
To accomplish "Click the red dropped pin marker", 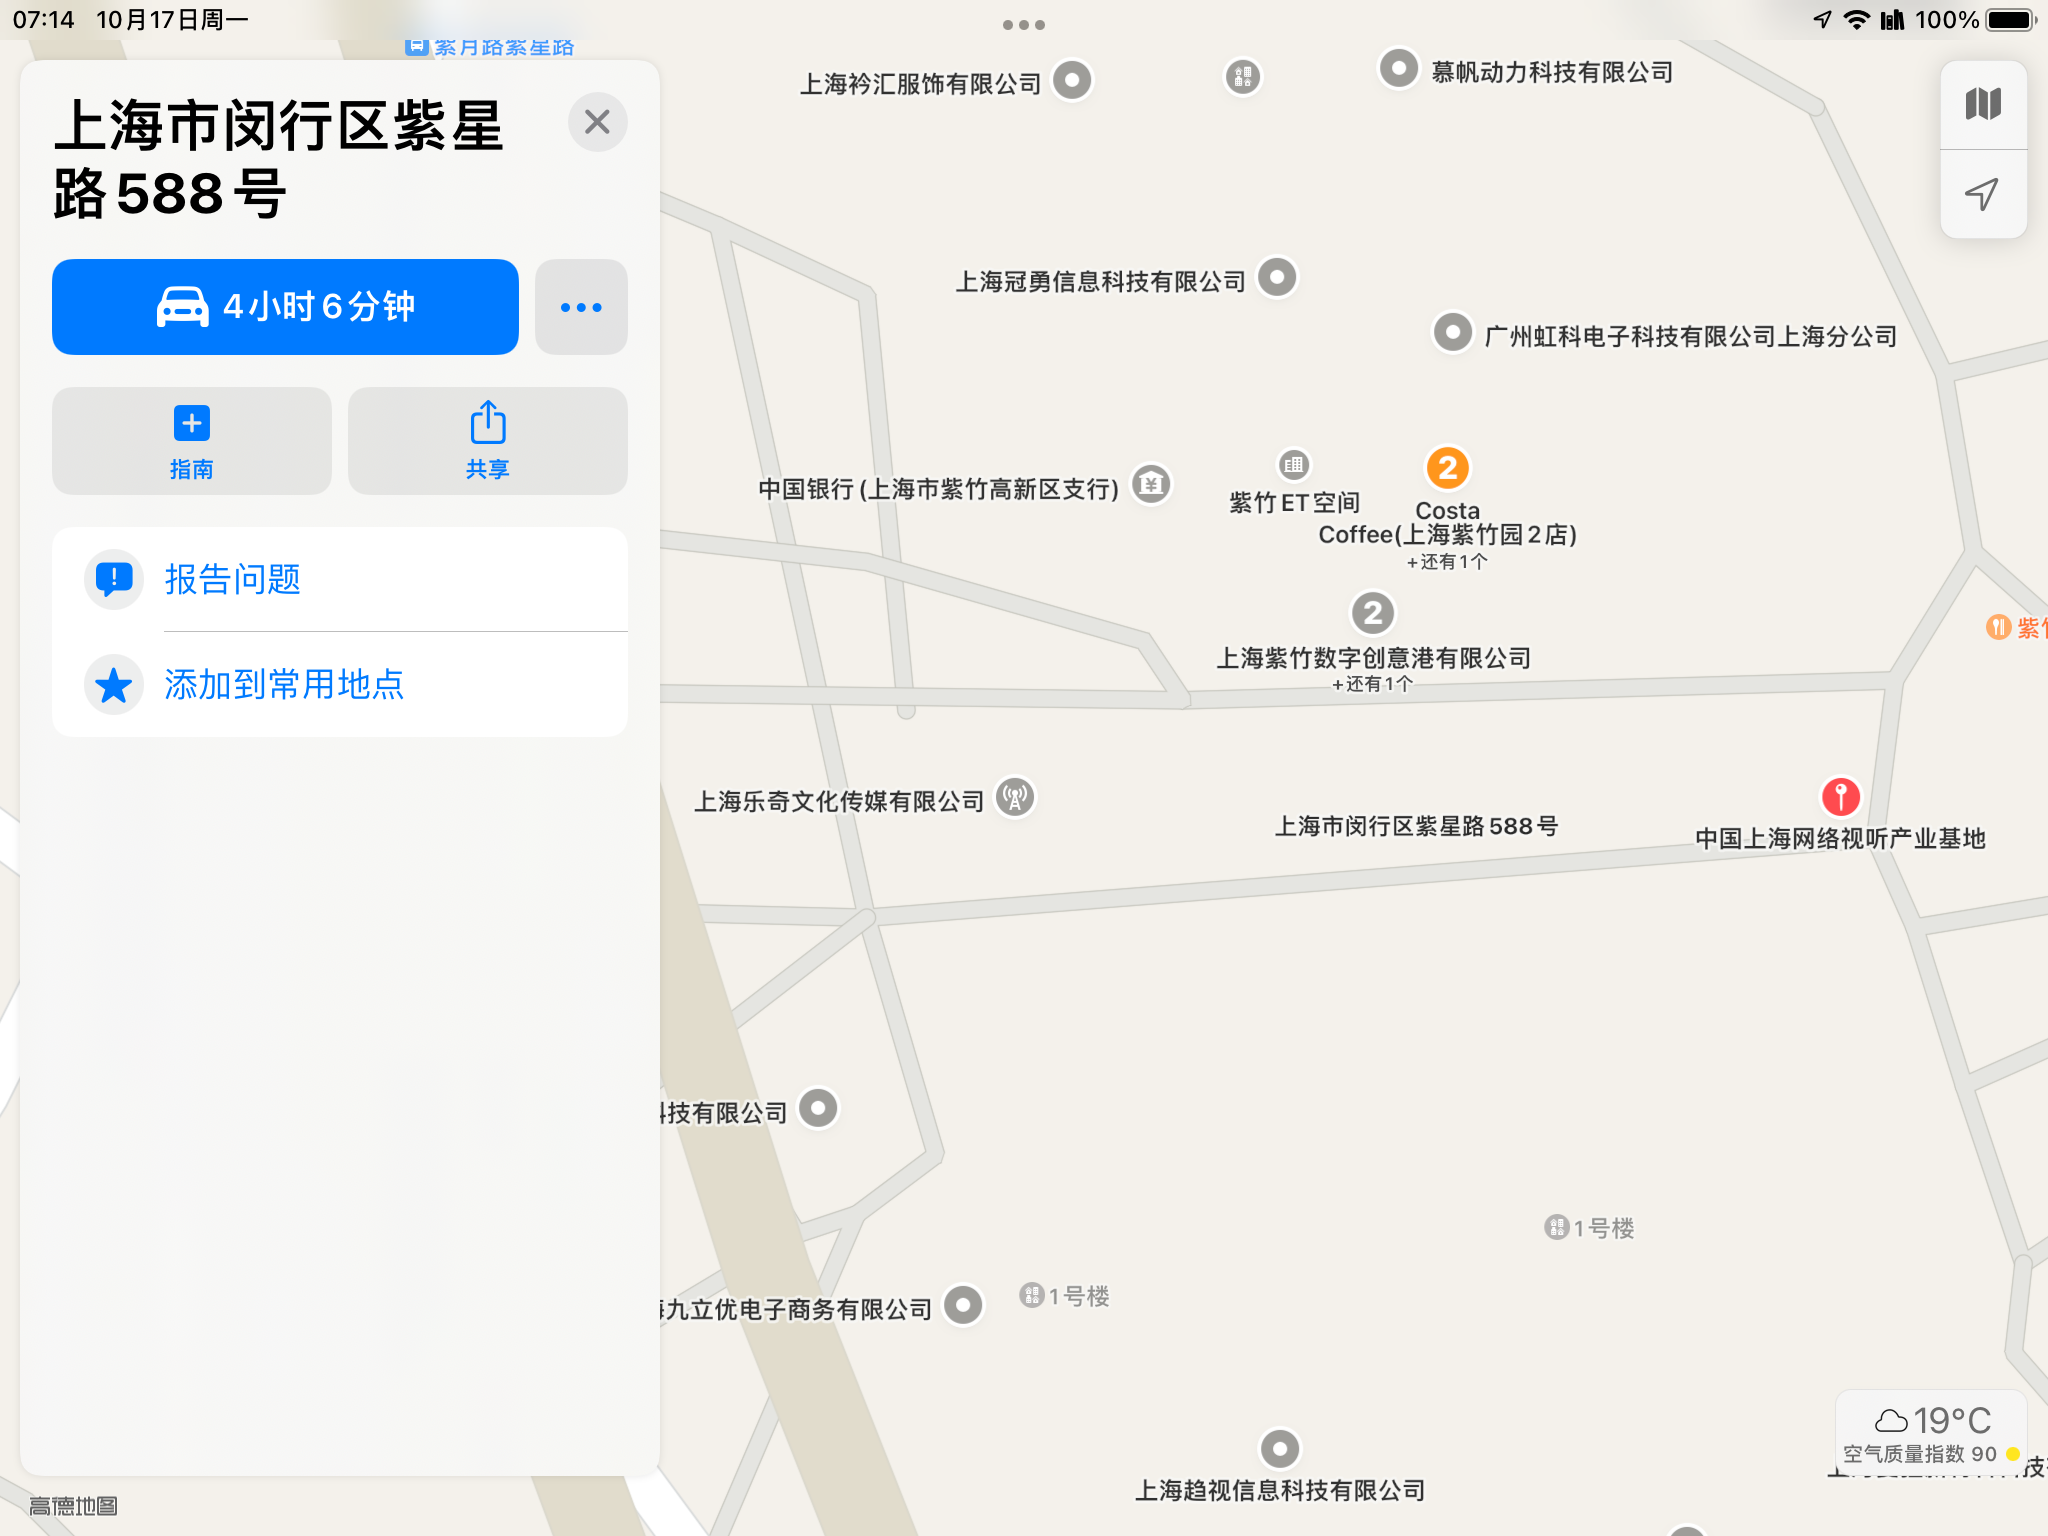I will point(1840,797).
